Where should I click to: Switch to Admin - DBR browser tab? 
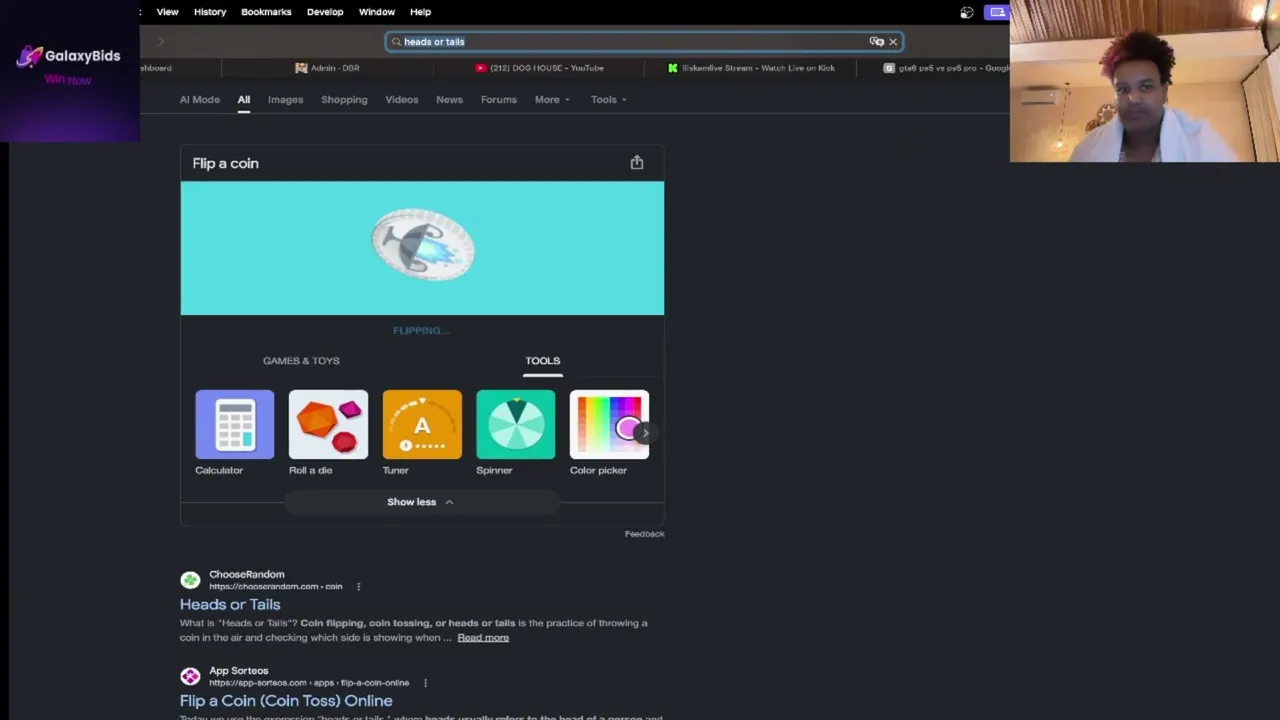click(327, 68)
